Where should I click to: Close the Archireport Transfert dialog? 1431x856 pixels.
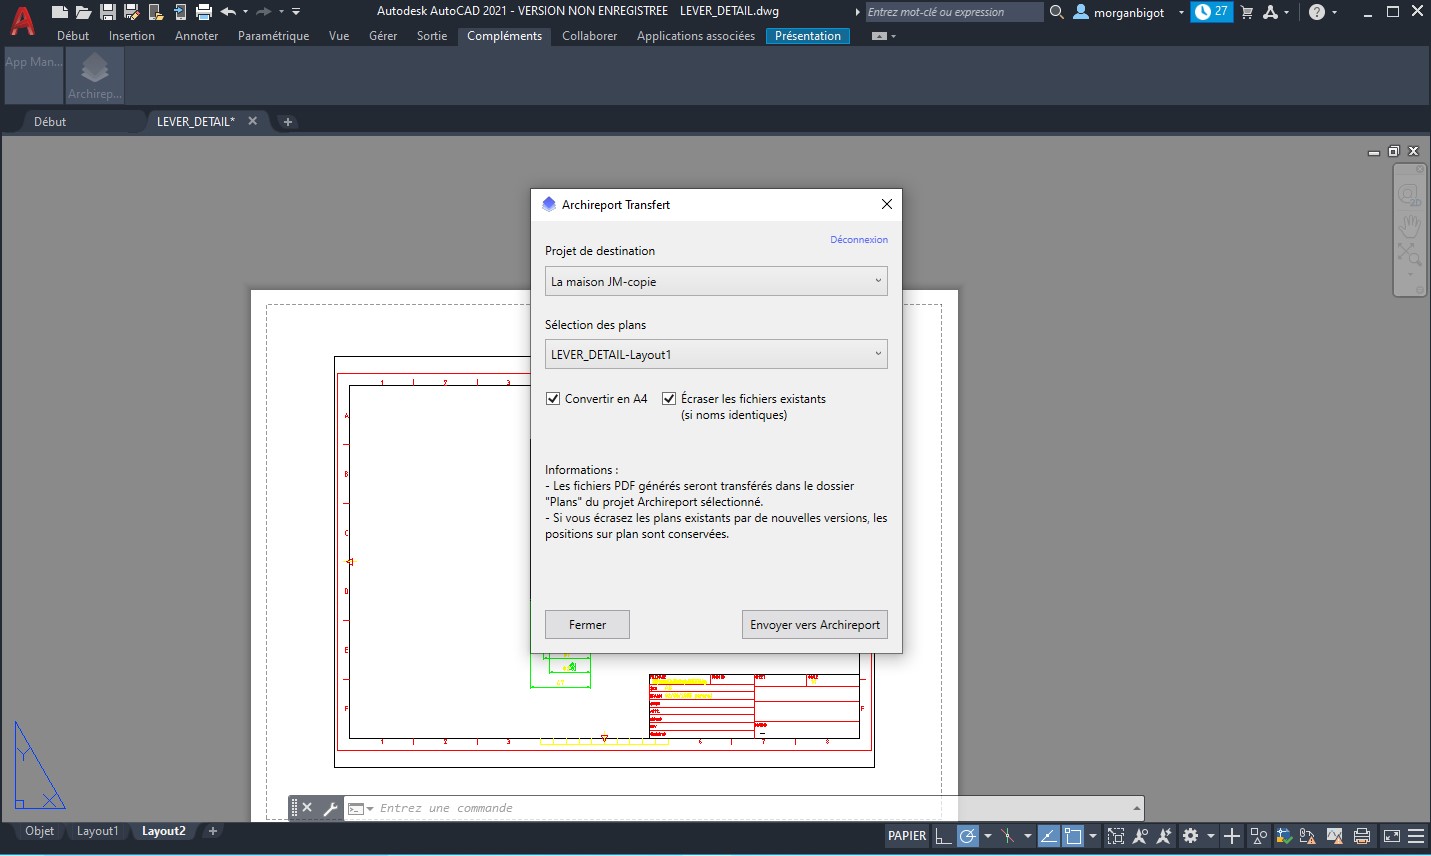[886, 204]
